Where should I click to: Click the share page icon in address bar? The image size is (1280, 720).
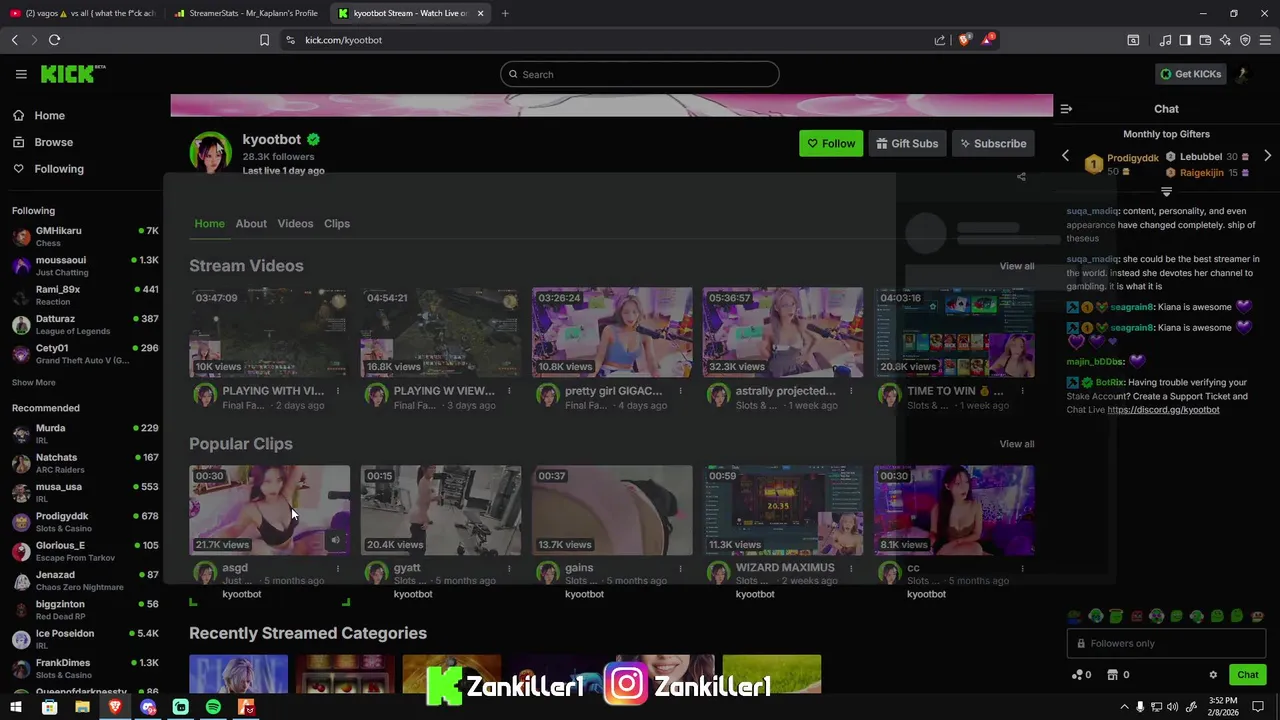(940, 40)
